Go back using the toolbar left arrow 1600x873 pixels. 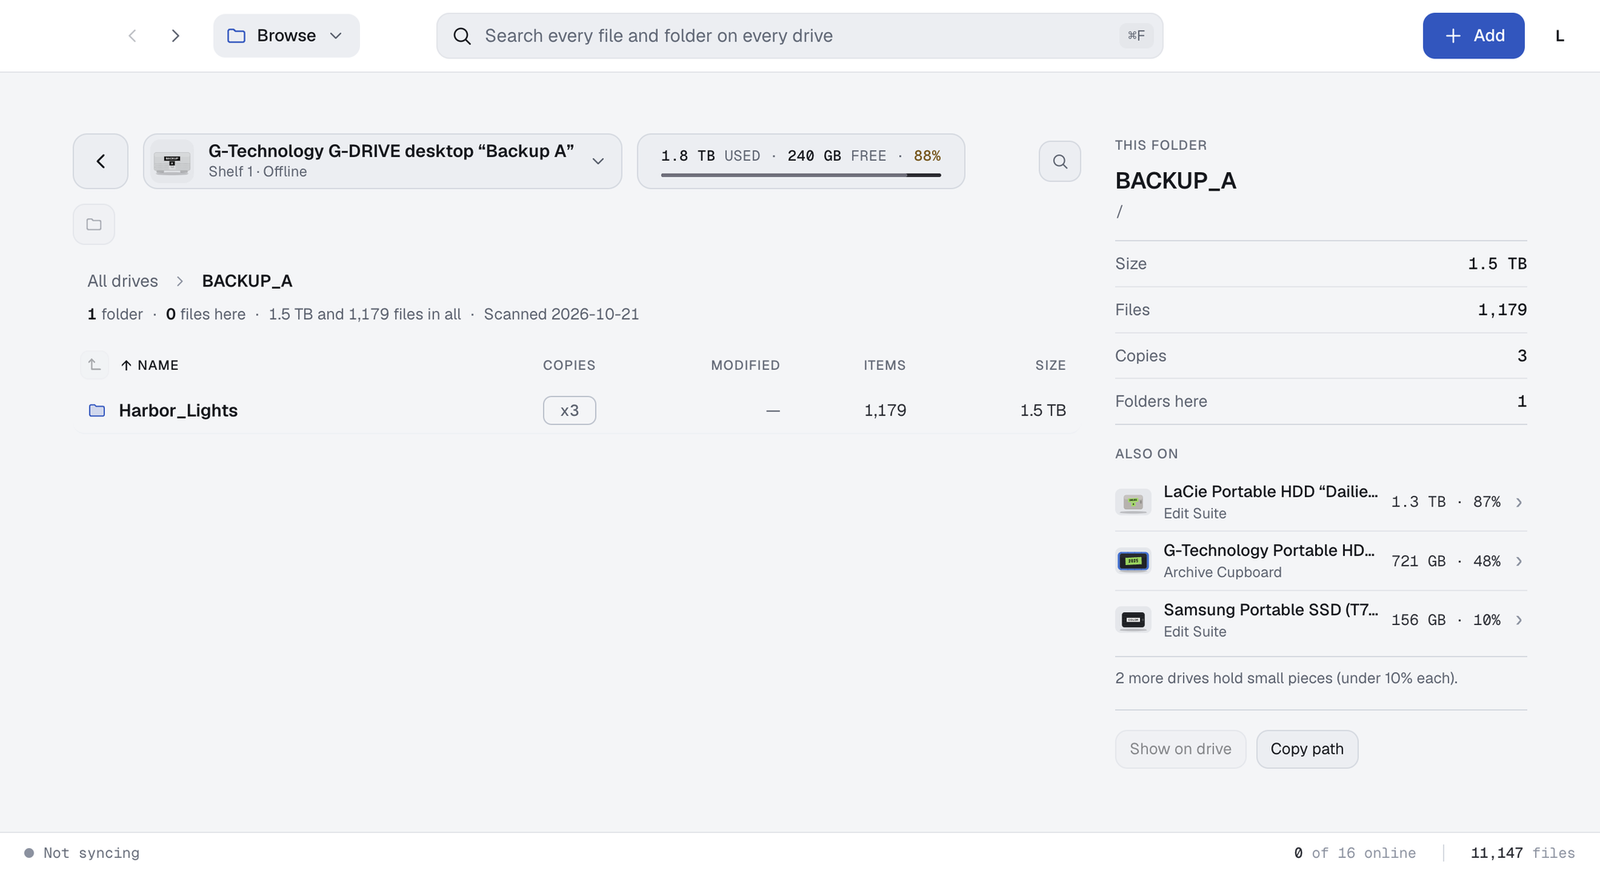(x=132, y=36)
